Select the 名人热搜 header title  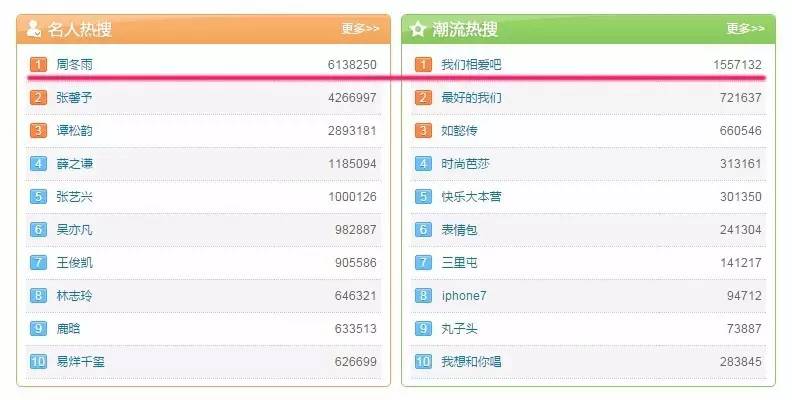pyautogui.click(x=80, y=29)
